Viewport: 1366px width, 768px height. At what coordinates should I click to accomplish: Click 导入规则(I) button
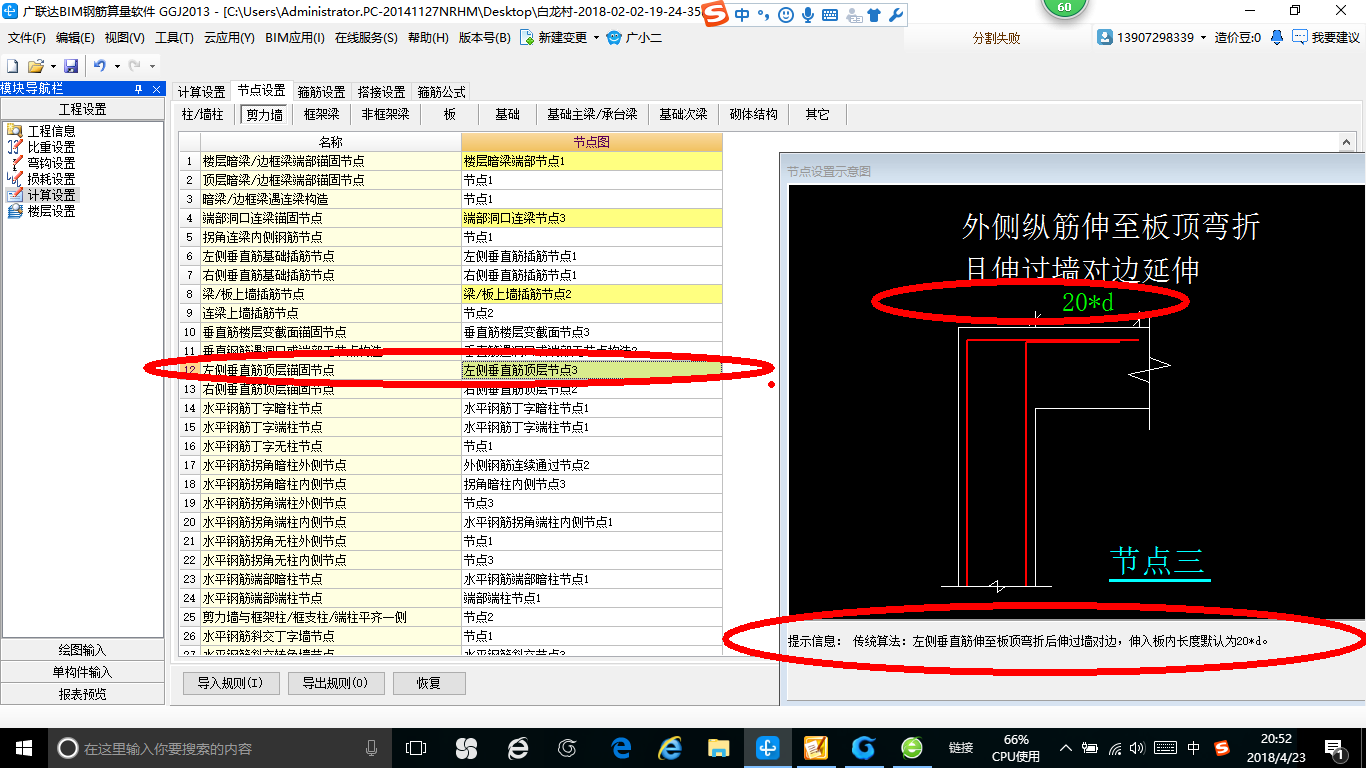click(x=231, y=684)
